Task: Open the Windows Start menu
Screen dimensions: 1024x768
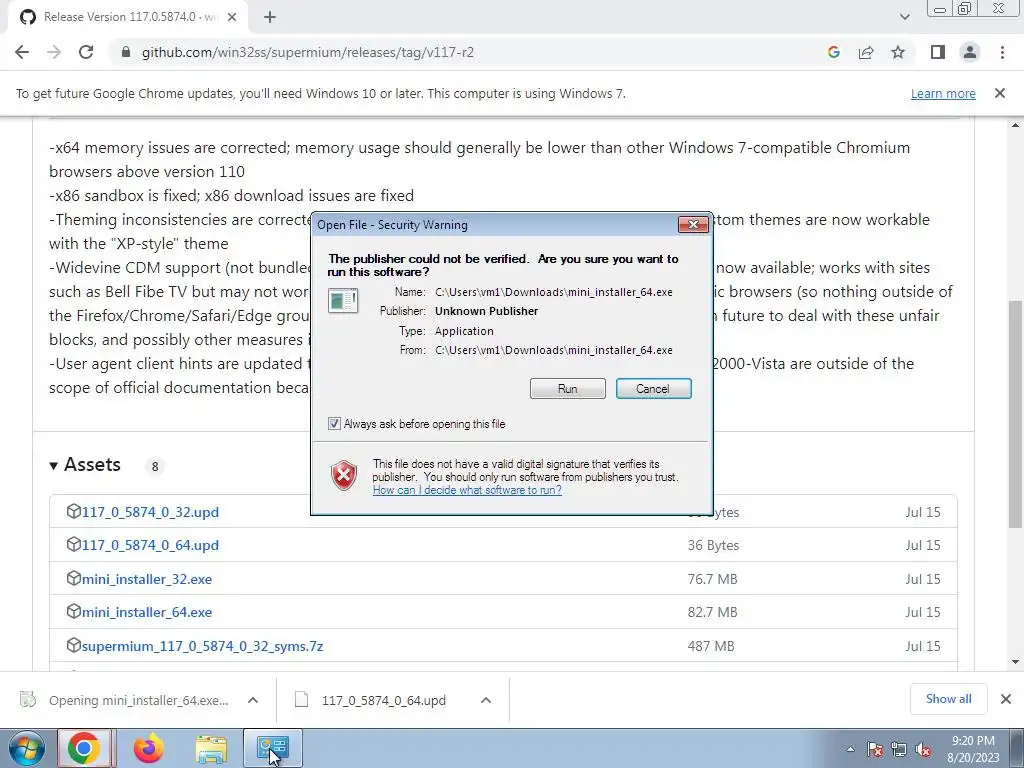Action: click(26, 748)
